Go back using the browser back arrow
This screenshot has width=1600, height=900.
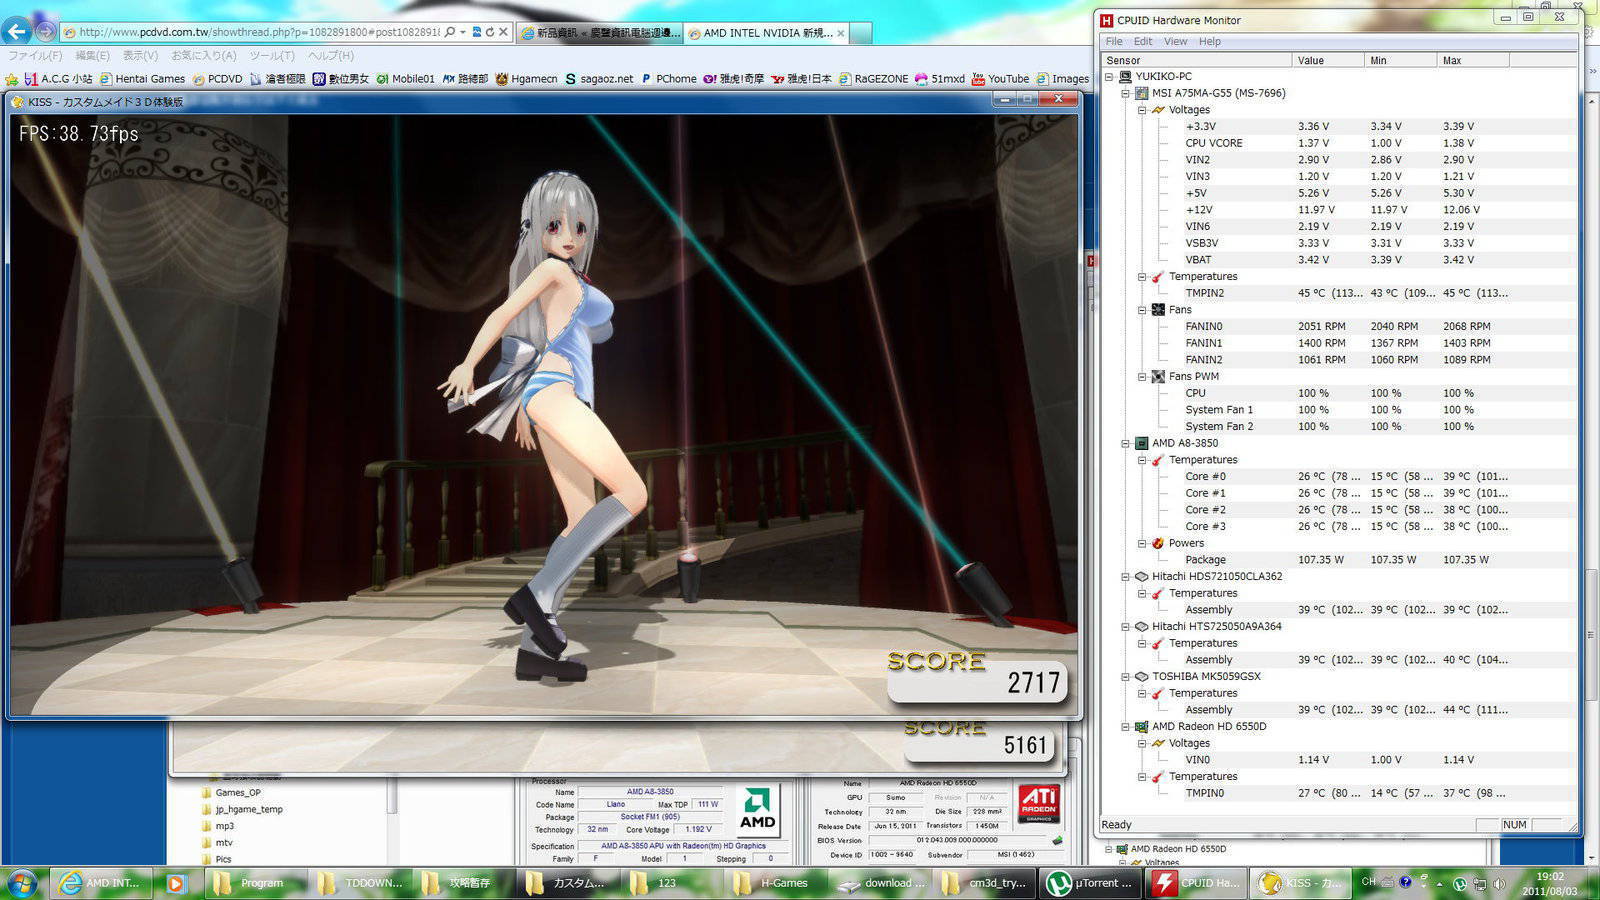click(x=17, y=31)
